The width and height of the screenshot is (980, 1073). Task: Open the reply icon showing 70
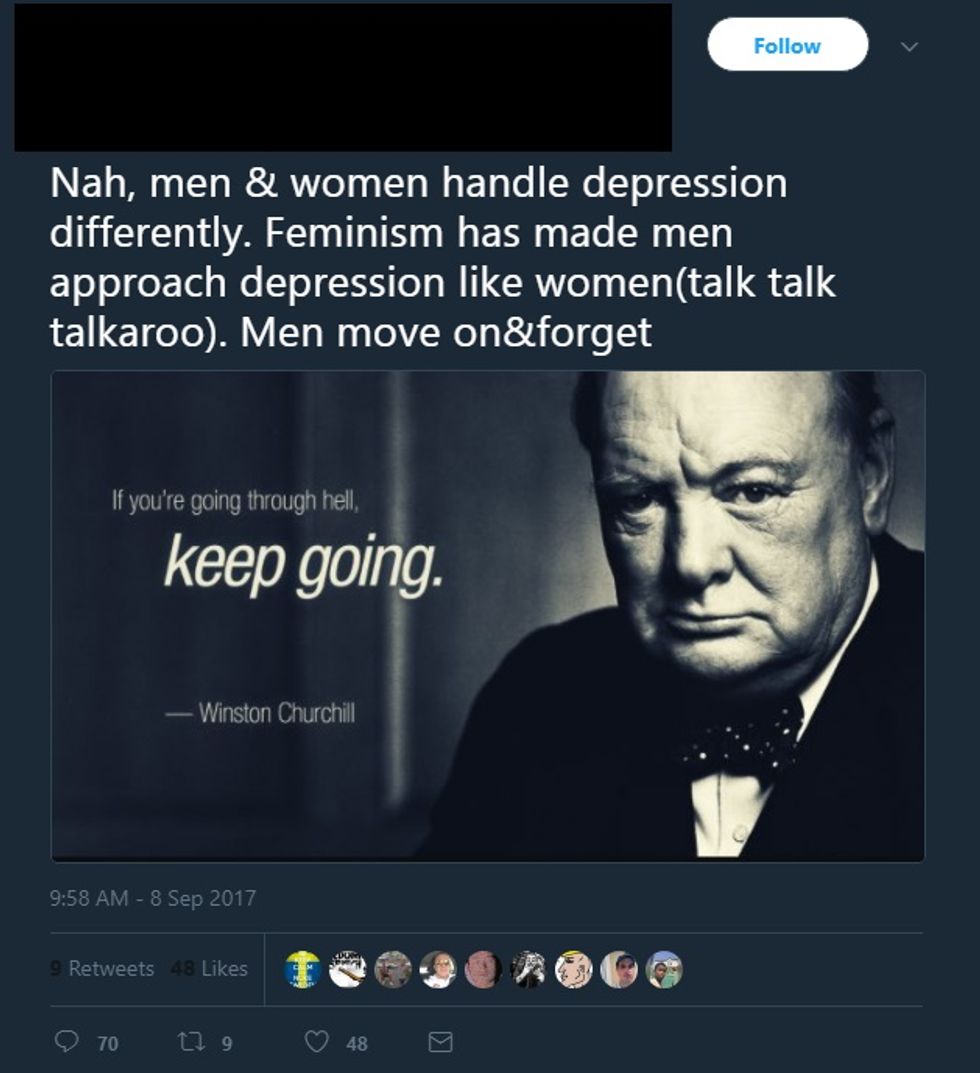[66, 1042]
